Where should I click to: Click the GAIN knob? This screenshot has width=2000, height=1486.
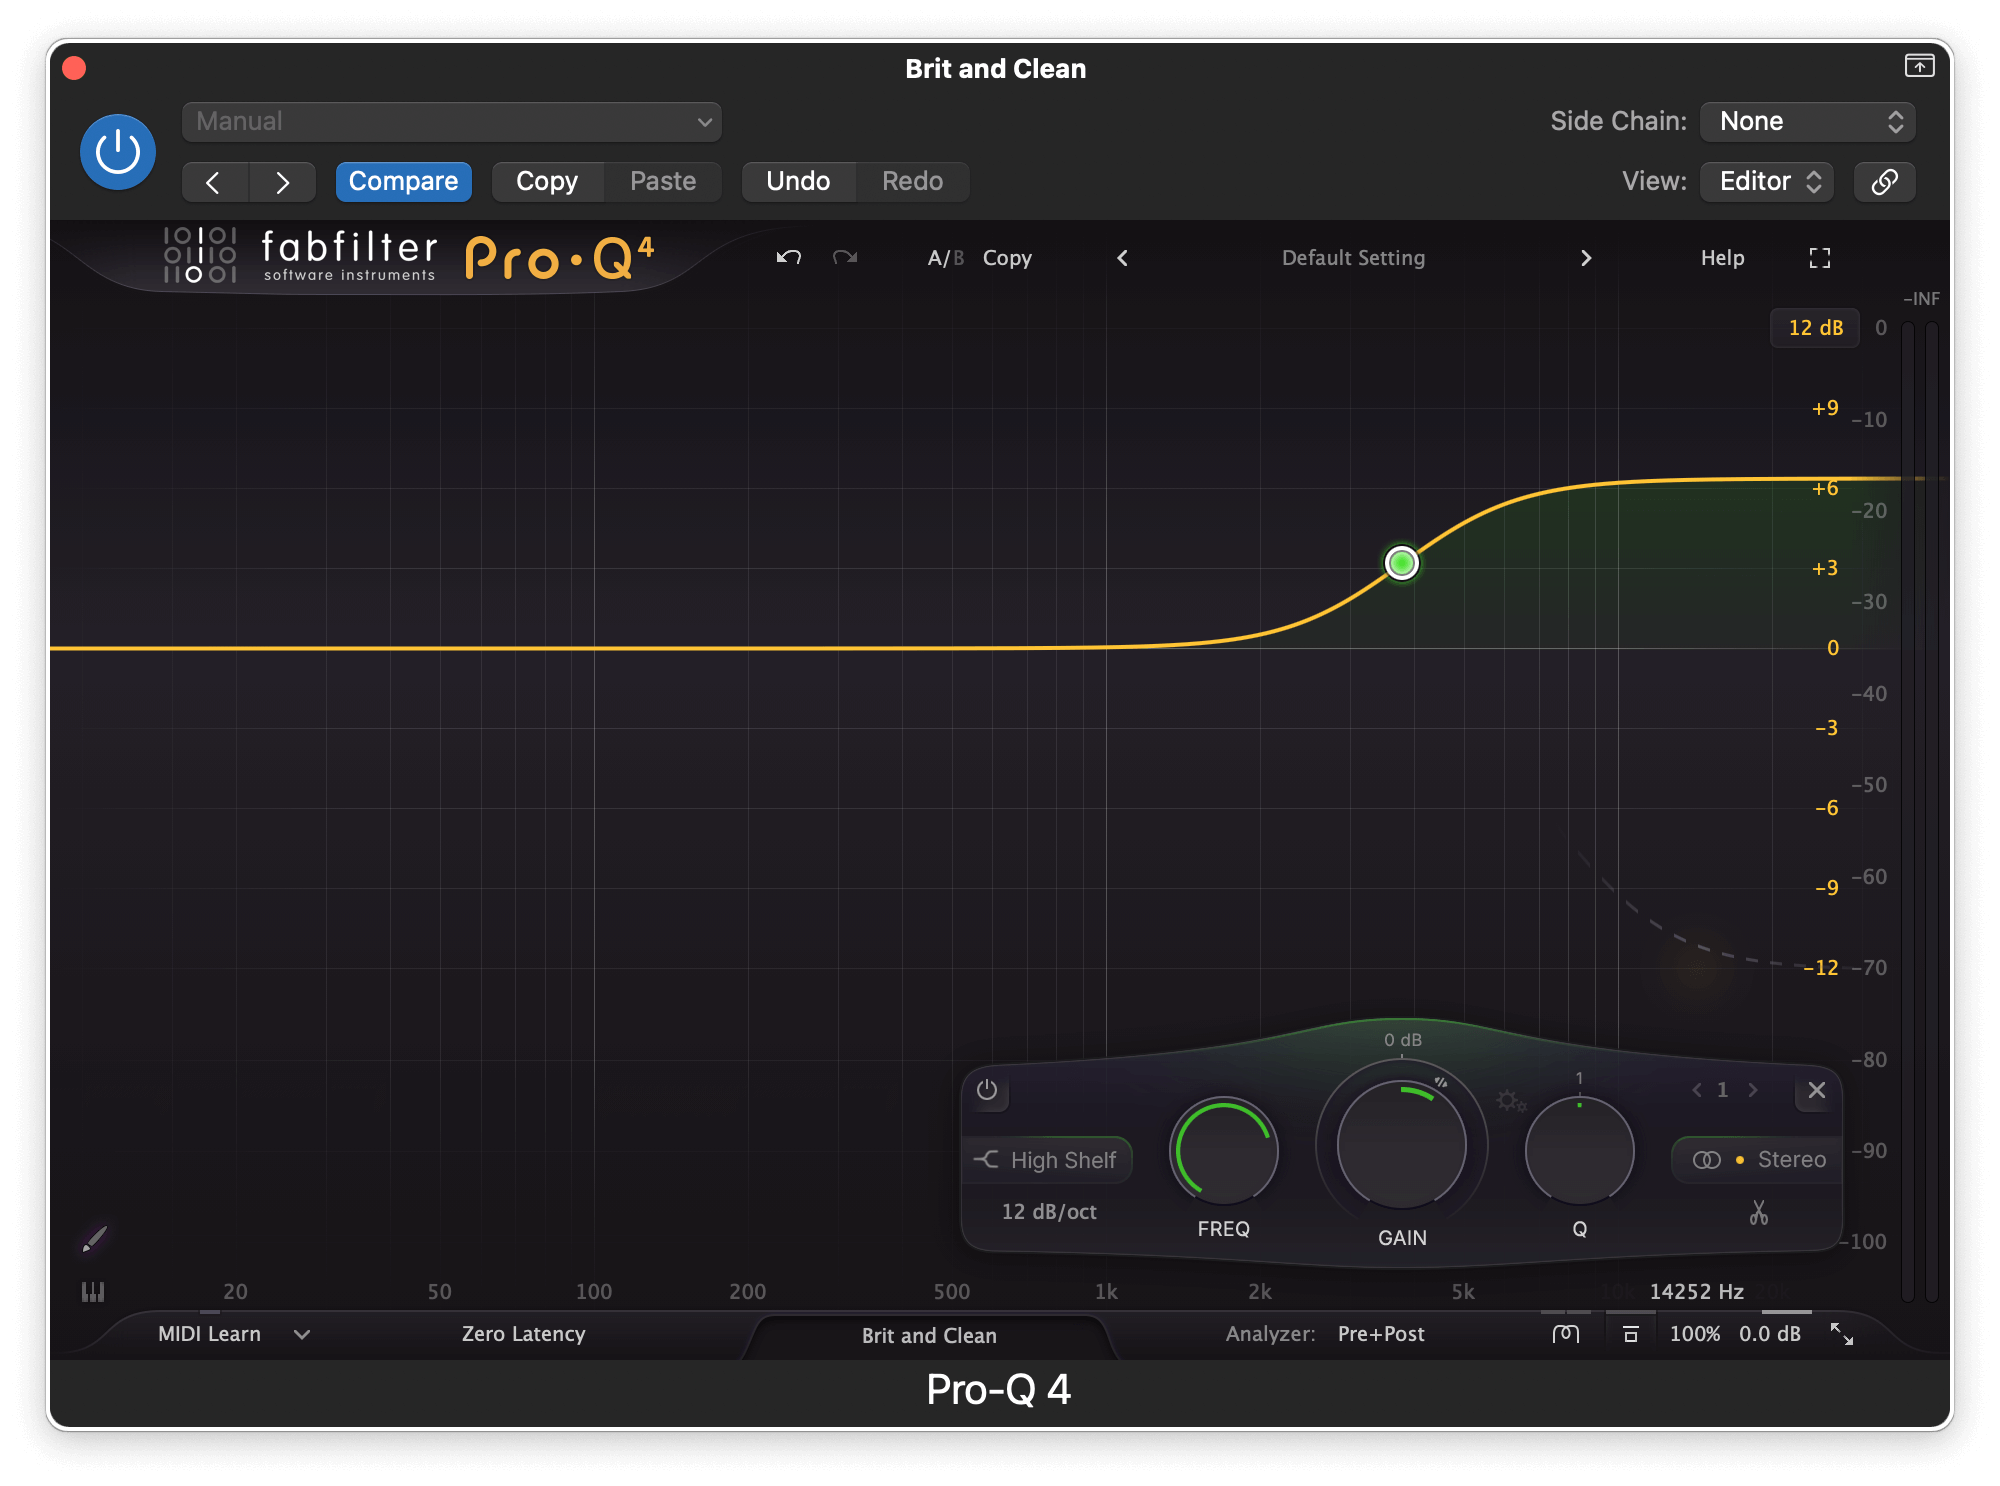[x=1401, y=1144]
